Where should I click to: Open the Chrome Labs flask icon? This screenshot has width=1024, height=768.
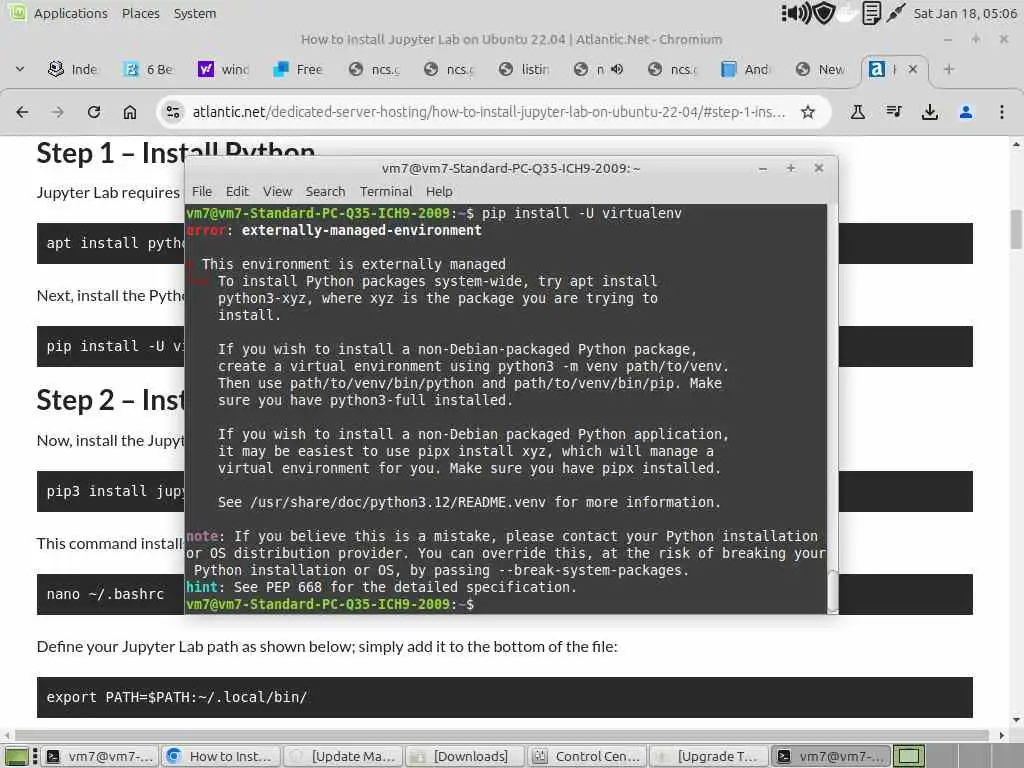[857, 112]
